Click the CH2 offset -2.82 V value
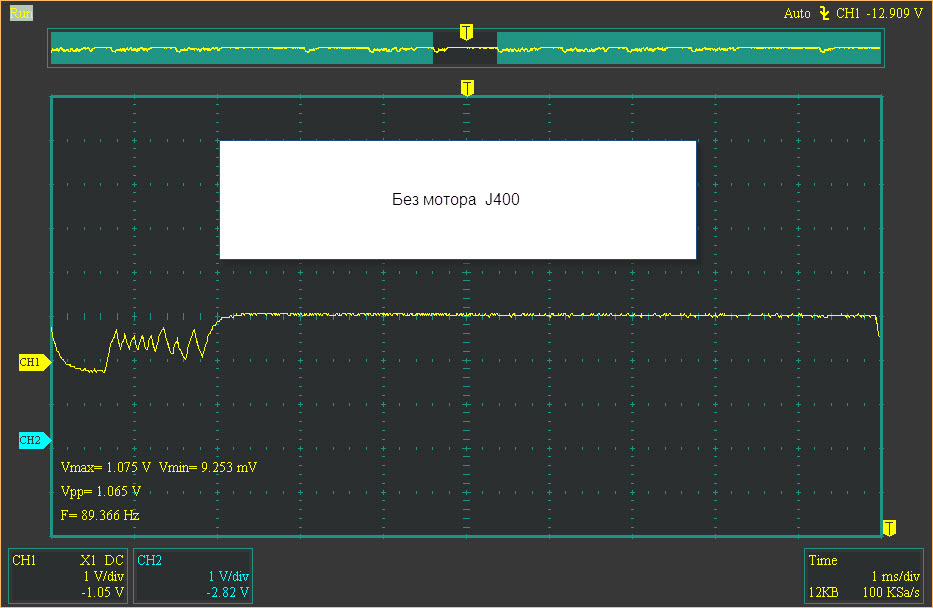 227,593
